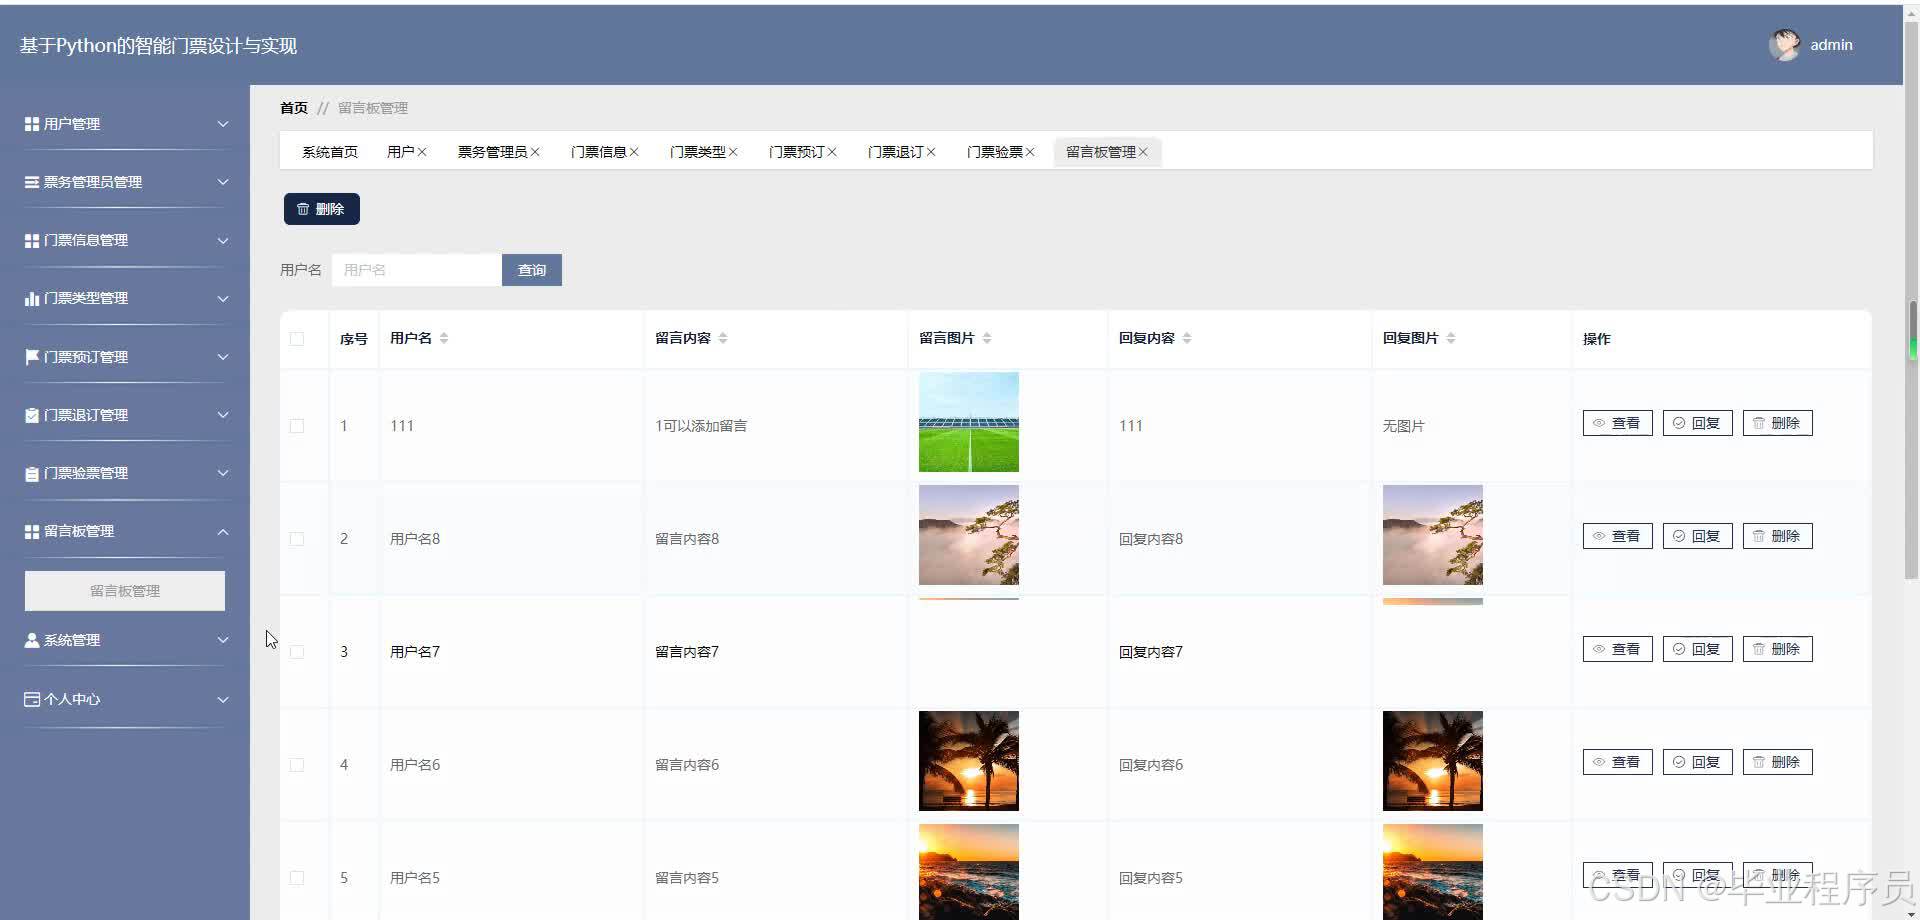
Task: Close the 门票验票 tab with its X
Action: tap(1030, 152)
